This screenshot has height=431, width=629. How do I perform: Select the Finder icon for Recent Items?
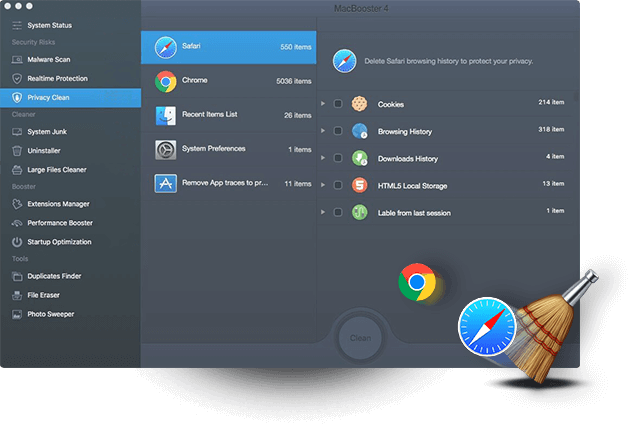(166, 116)
